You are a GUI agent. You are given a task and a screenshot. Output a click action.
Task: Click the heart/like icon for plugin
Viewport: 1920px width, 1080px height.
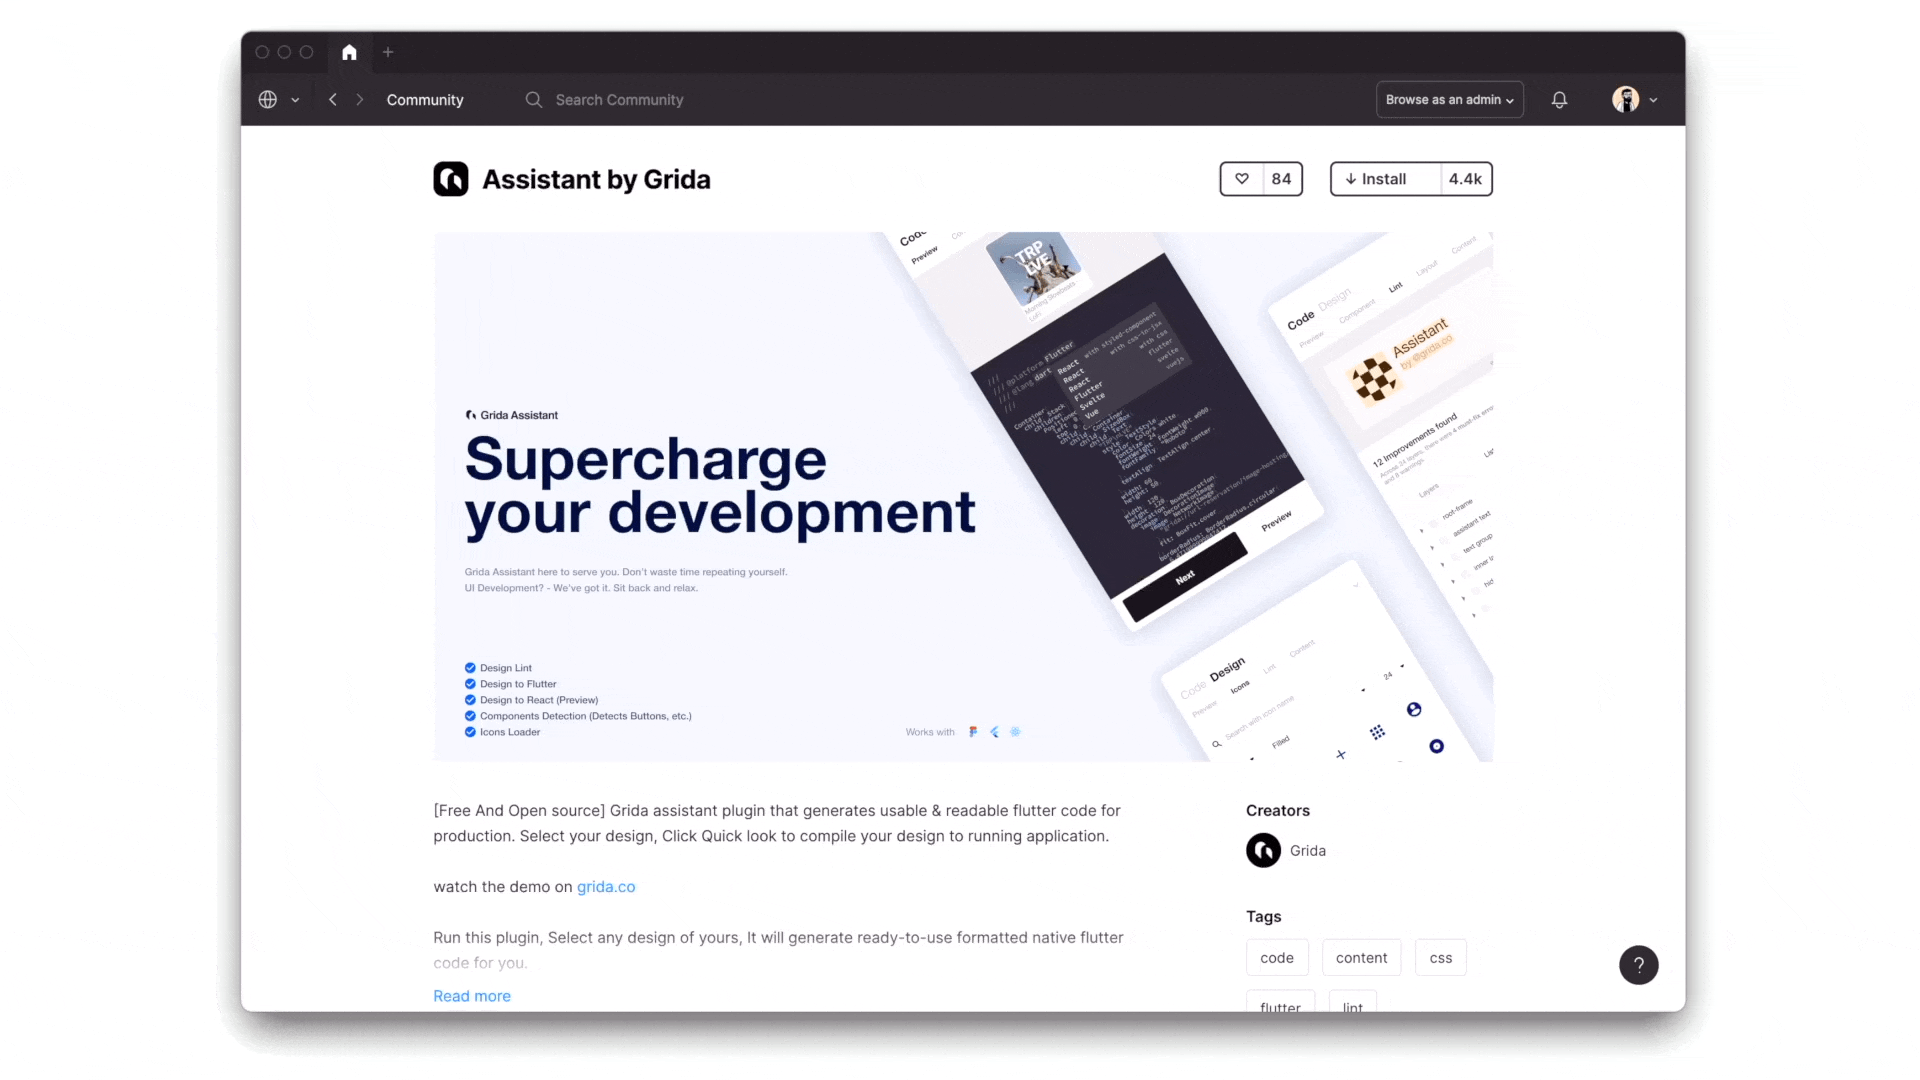[x=1241, y=178]
